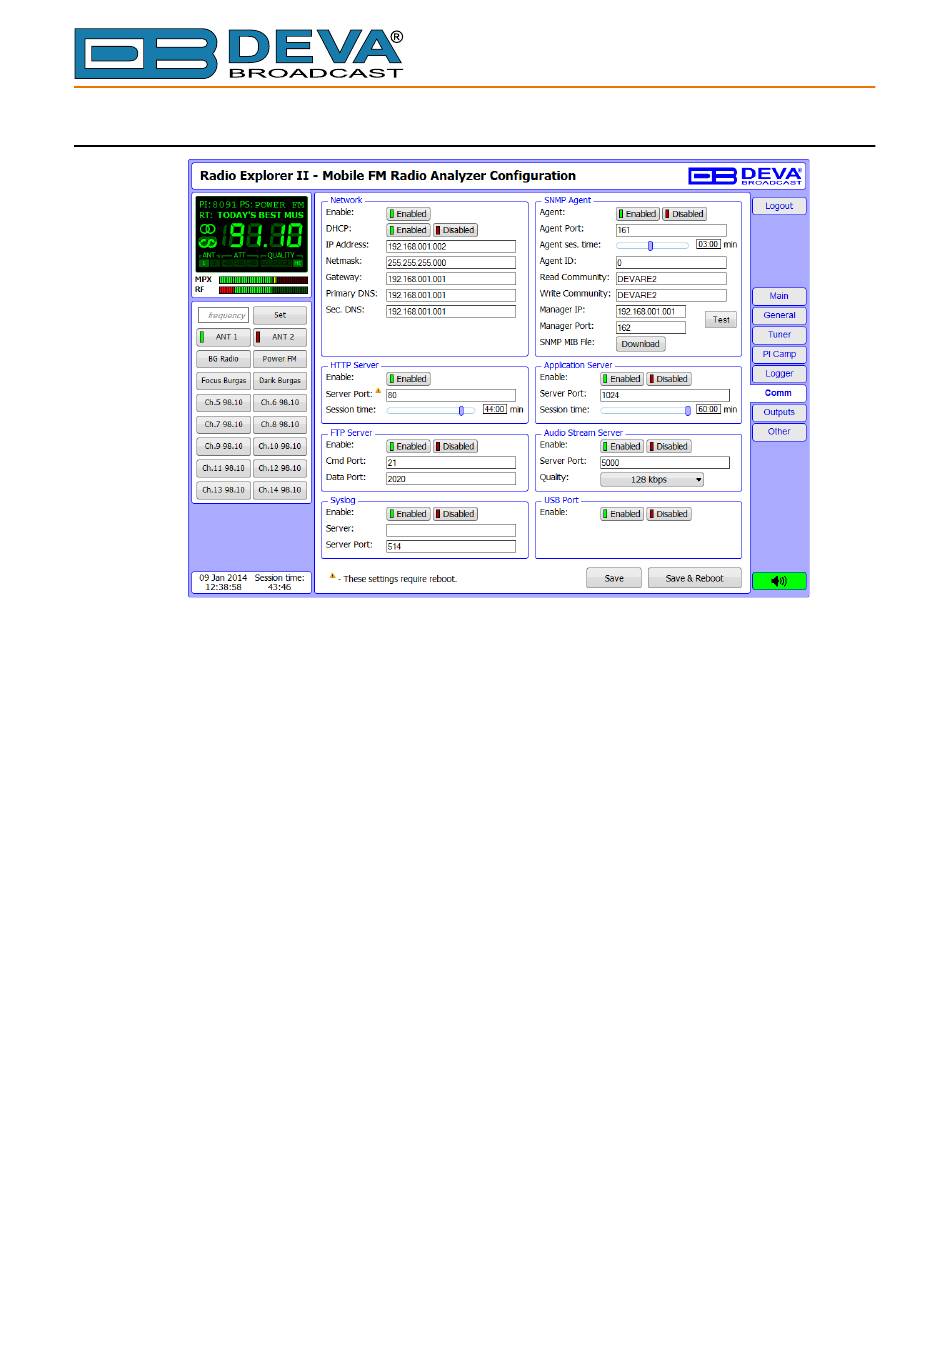Disable the FTP Server
This screenshot has height=1360, width=950.
[455, 446]
